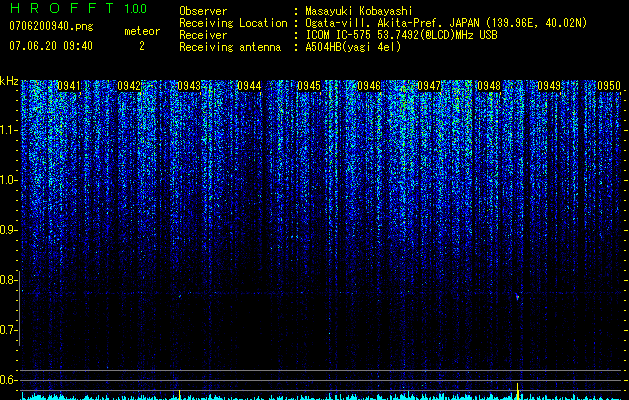Screen dimensions: 629x400
Task: Click the 1.0 frequency axis label
Action: click(x=8, y=180)
